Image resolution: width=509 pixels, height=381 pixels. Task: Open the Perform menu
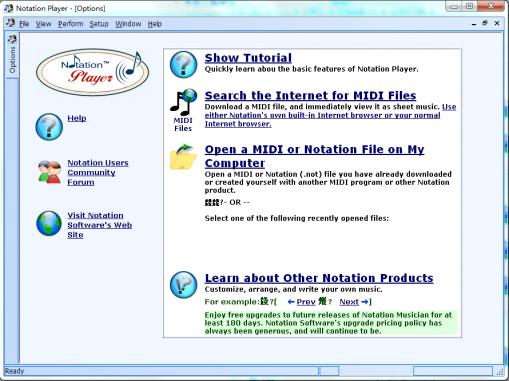(71, 24)
